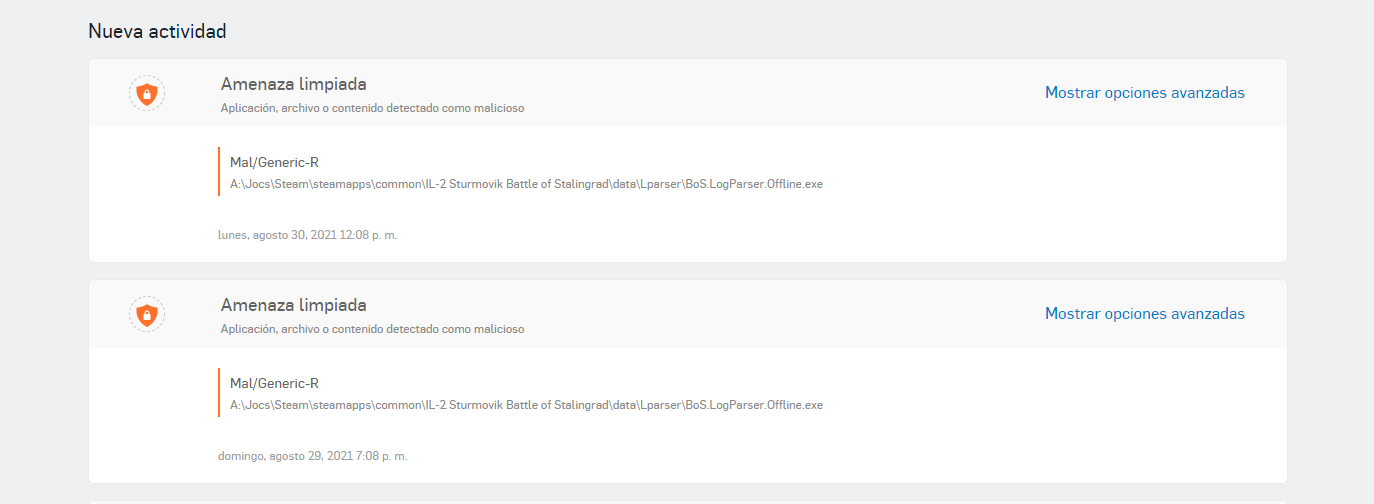The width and height of the screenshot is (1374, 504).
Task: Click Mal/Generic-R threat name in the first card
Action: [x=274, y=162]
